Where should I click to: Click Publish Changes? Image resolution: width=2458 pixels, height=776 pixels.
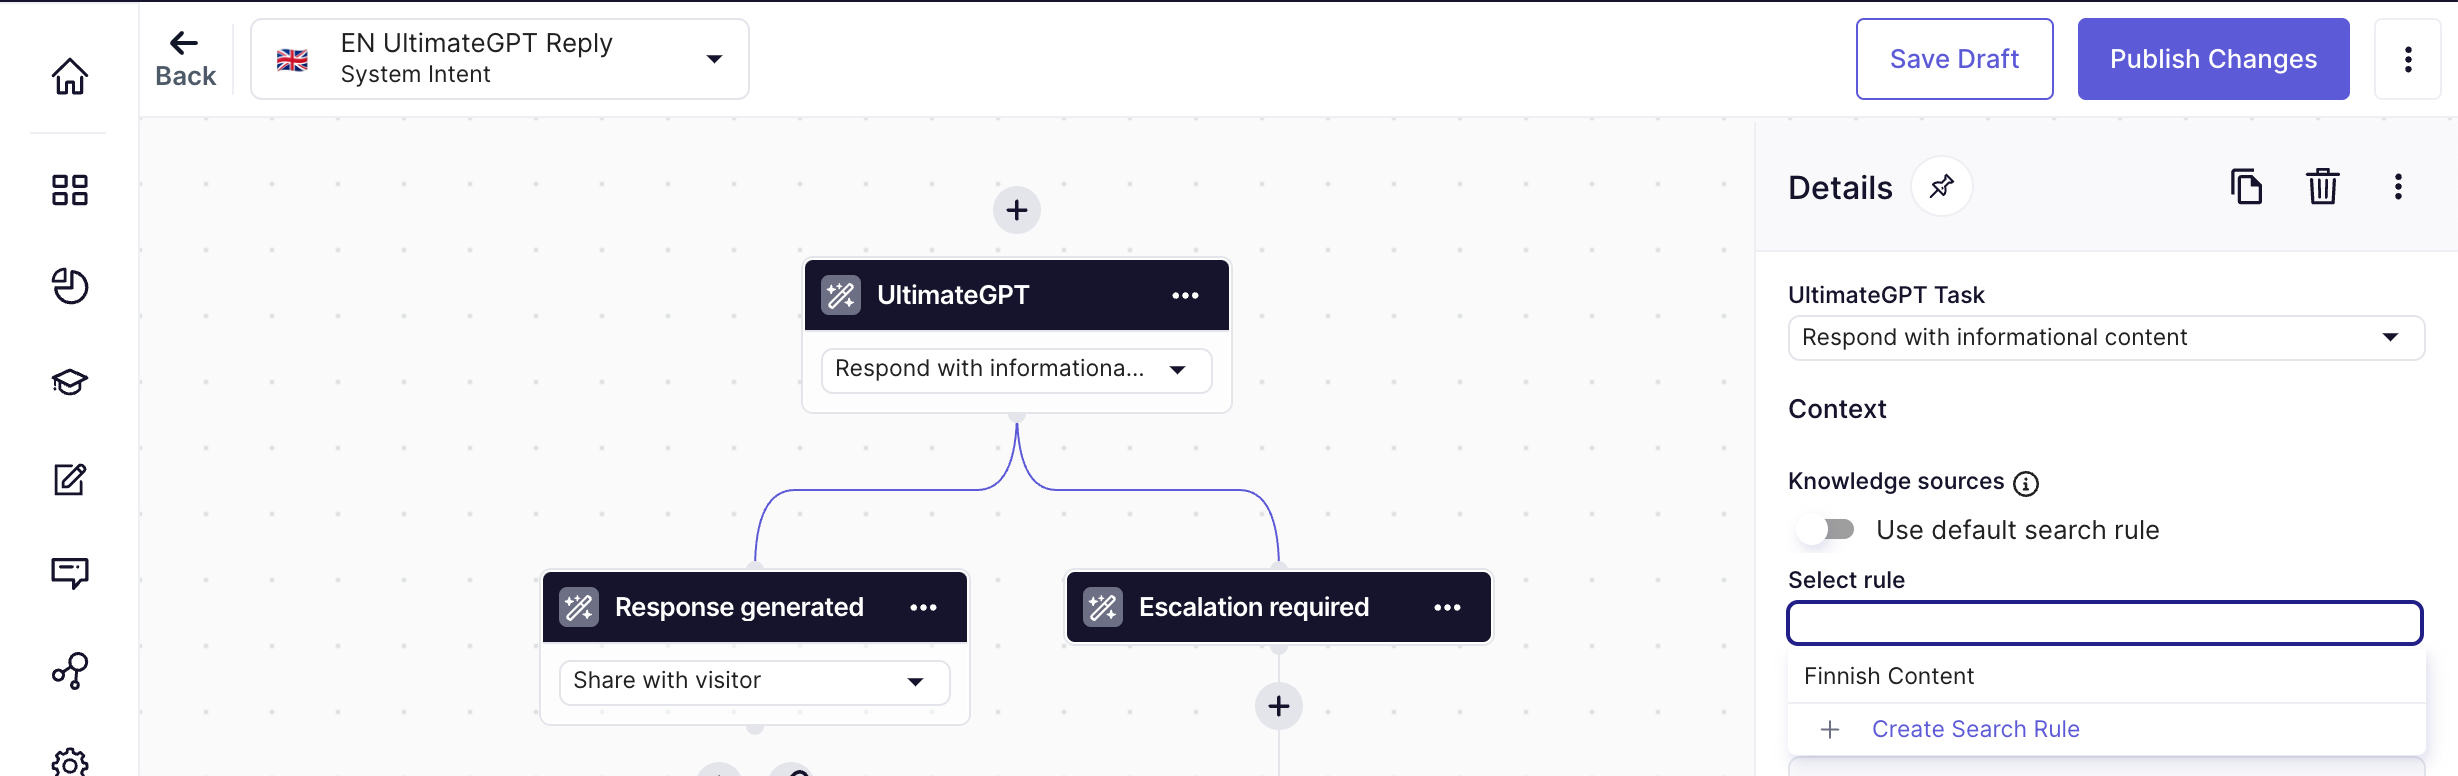(x=2213, y=59)
